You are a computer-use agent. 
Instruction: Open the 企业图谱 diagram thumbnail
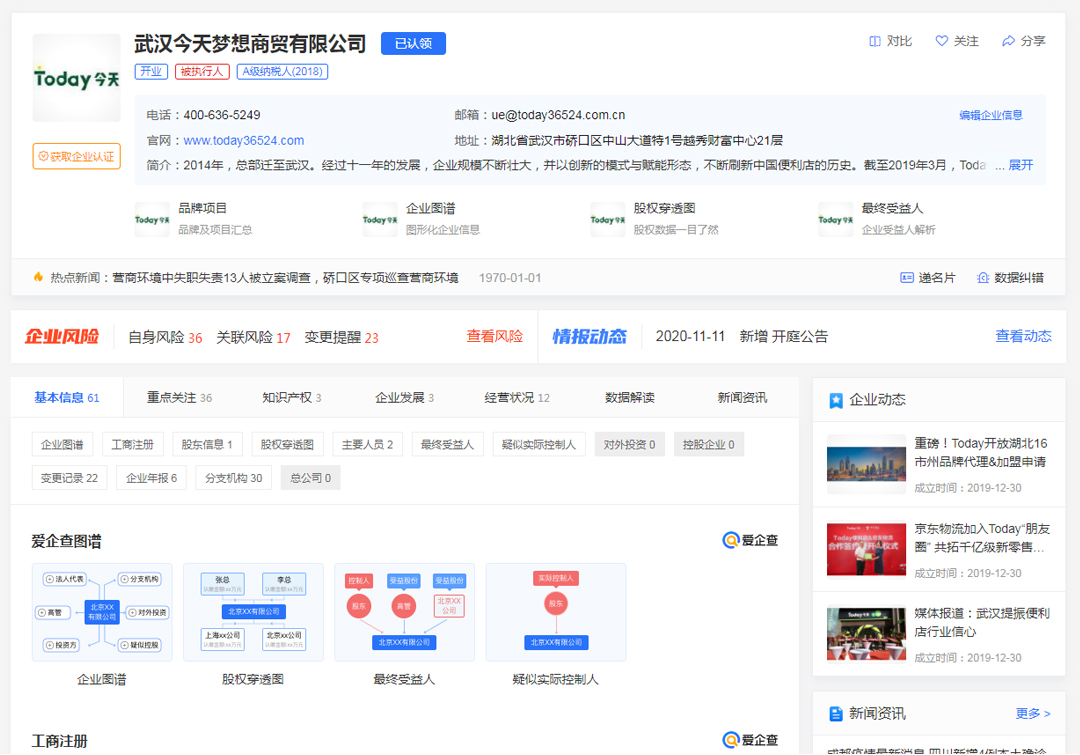pos(102,612)
